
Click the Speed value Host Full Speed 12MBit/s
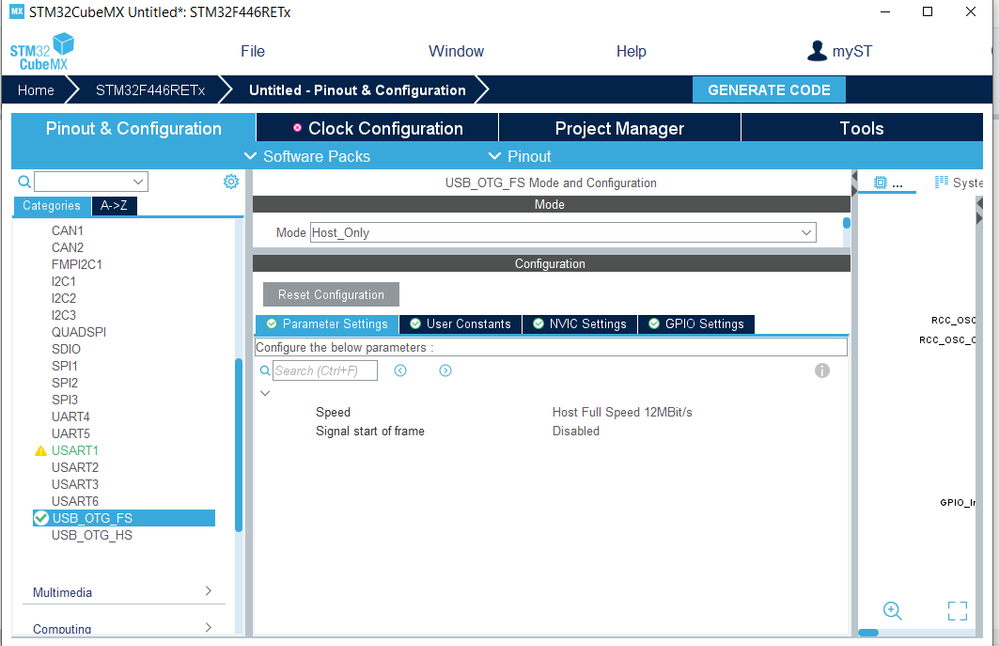(622, 412)
